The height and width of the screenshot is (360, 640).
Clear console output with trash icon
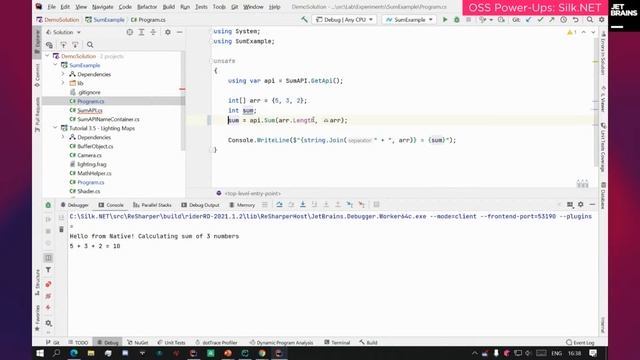(x=61, y=230)
